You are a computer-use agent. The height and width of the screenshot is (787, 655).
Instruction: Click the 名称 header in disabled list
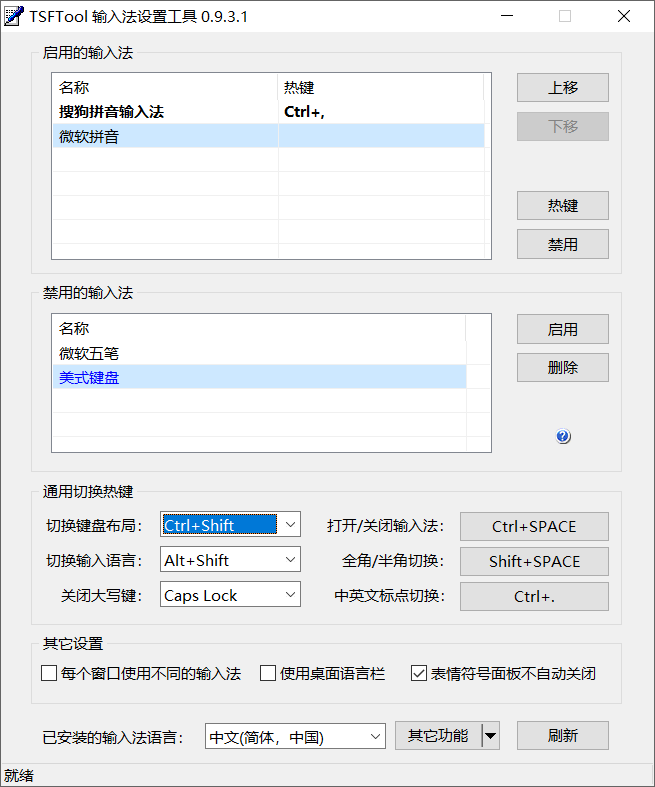(259, 329)
